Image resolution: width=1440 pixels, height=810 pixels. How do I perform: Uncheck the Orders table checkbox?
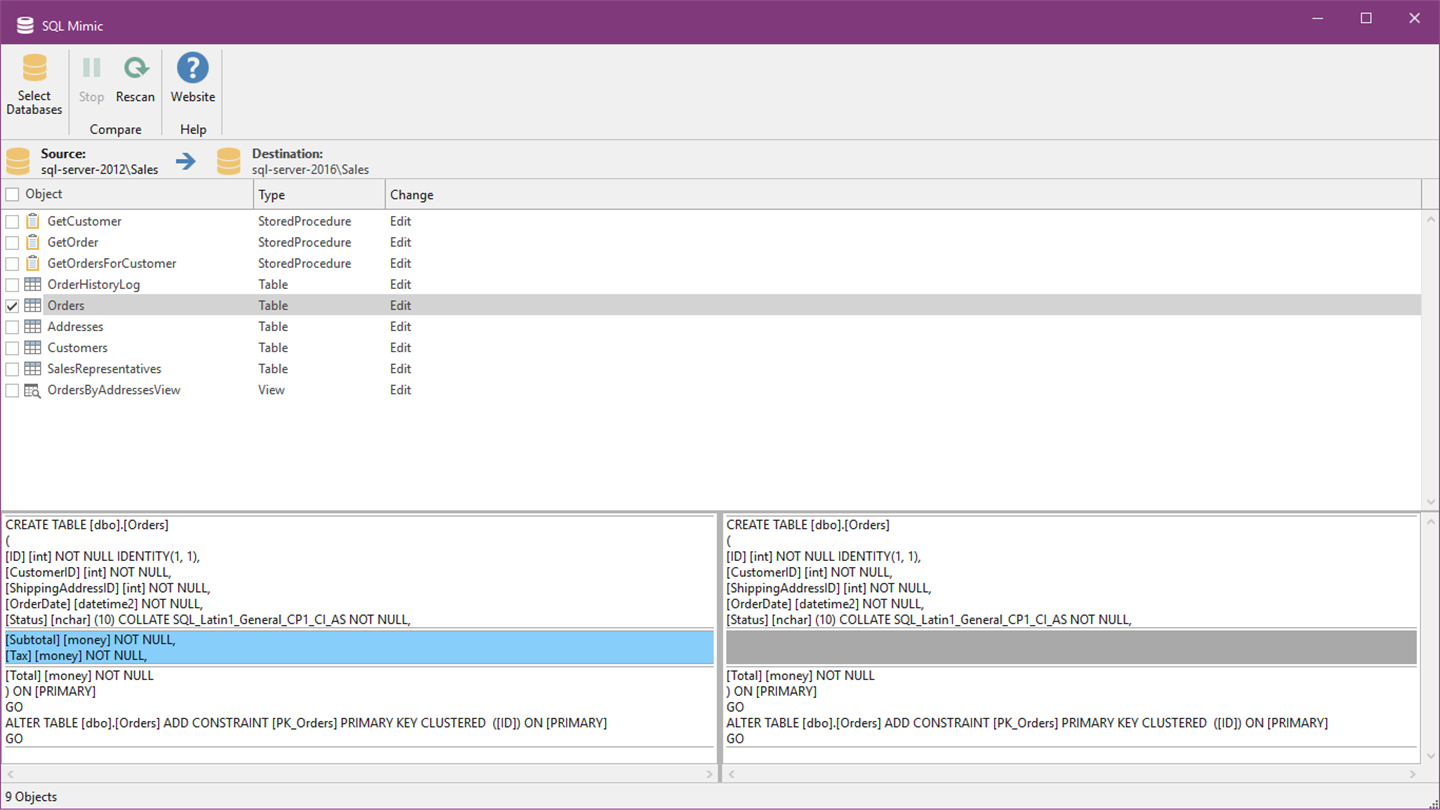click(12, 306)
